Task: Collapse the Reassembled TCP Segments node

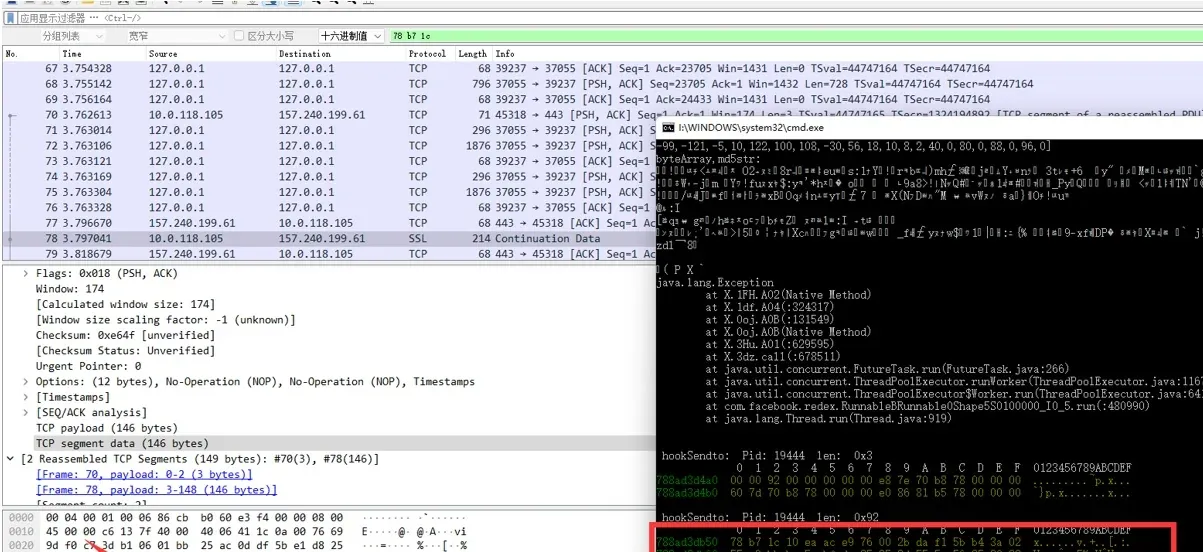Action: tap(12, 459)
